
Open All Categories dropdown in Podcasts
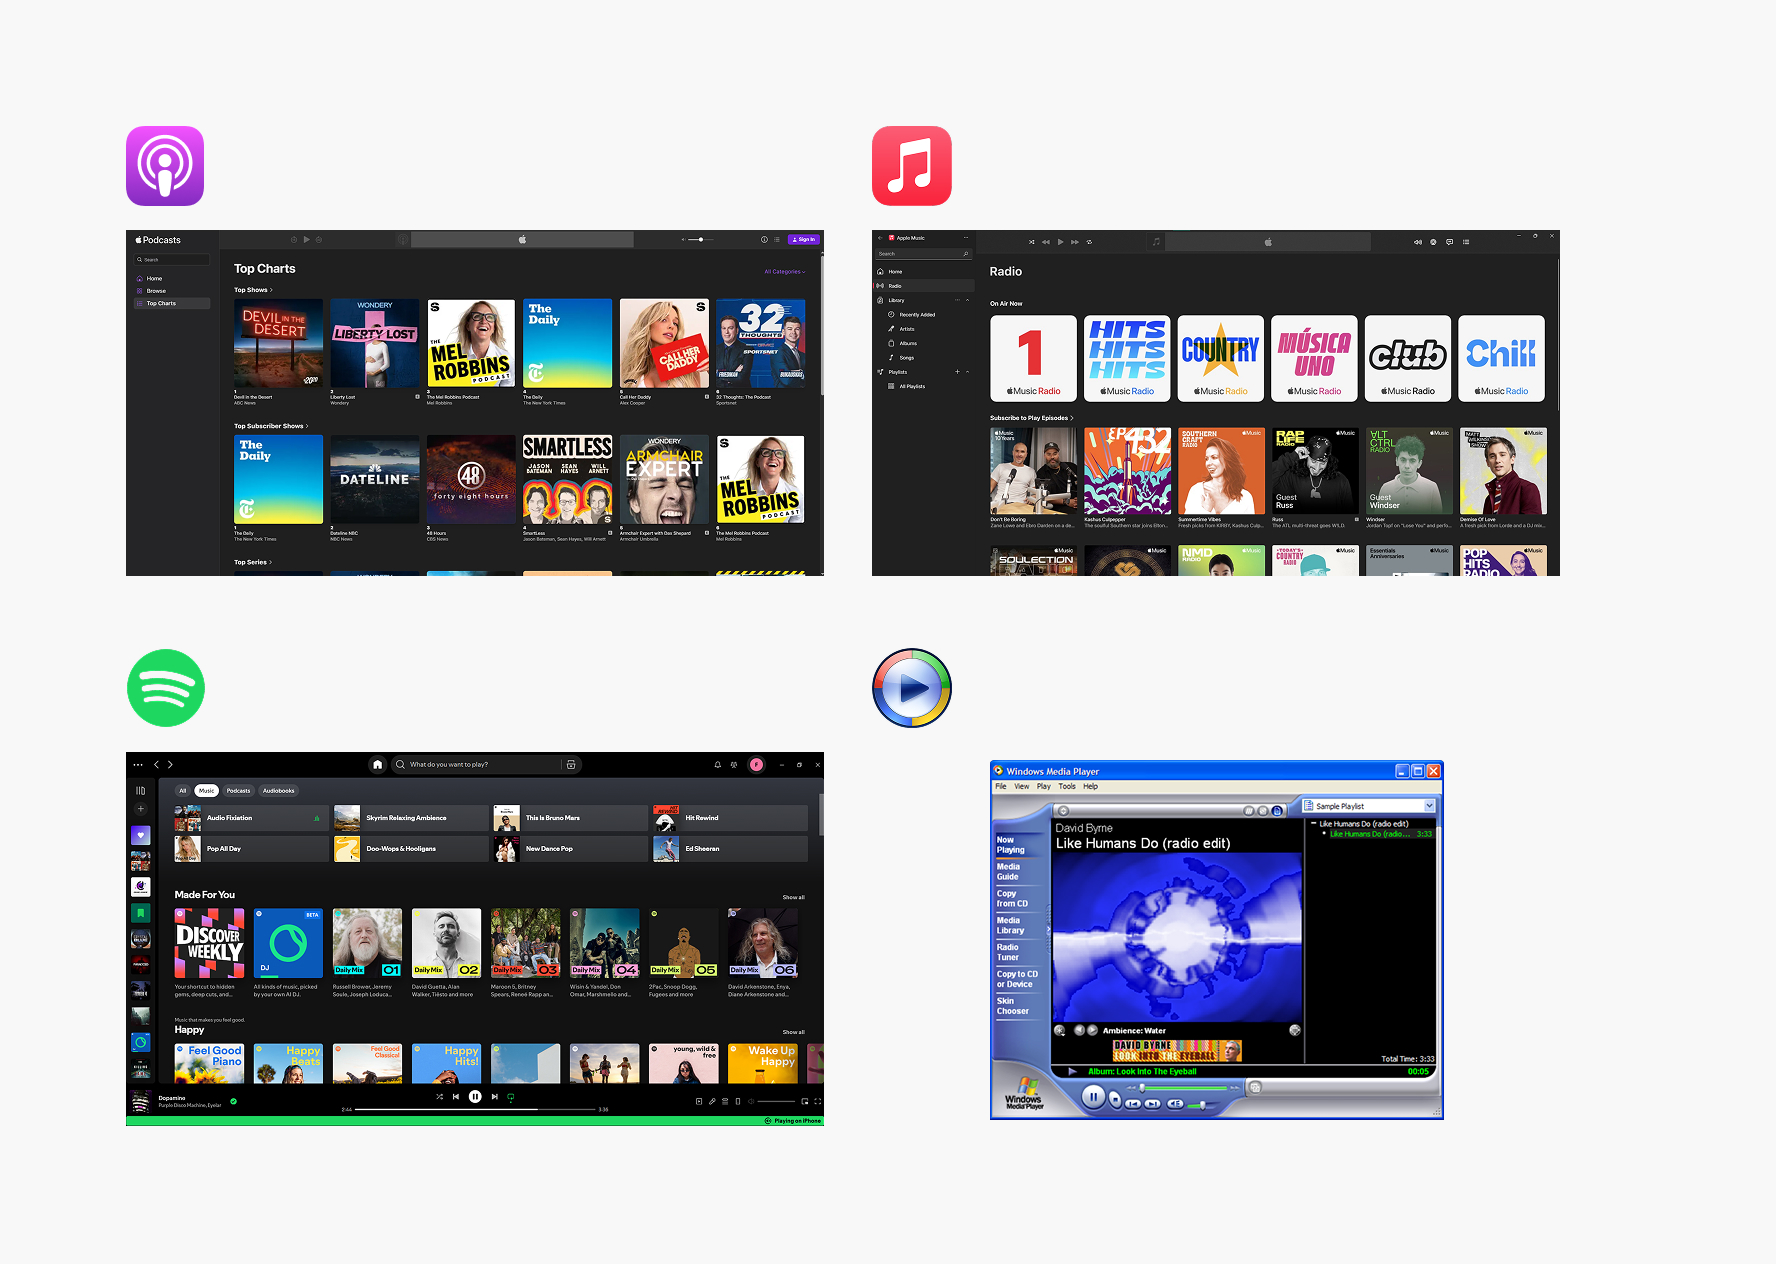784,272
